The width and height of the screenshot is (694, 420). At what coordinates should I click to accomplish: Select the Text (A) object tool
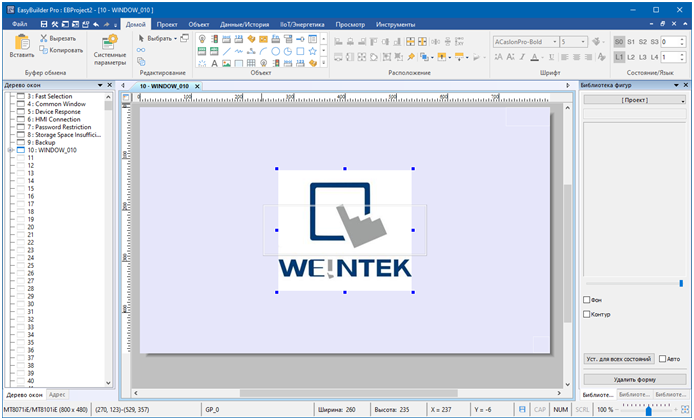[x=214, y=63]
